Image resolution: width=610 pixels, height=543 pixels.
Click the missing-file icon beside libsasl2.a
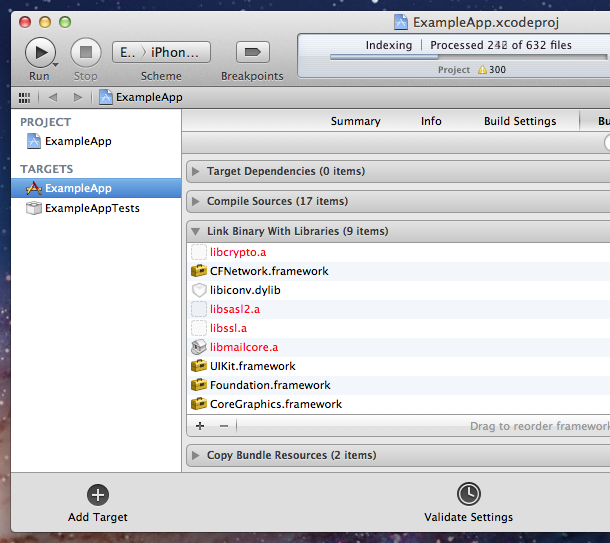[x=199, y=309]
